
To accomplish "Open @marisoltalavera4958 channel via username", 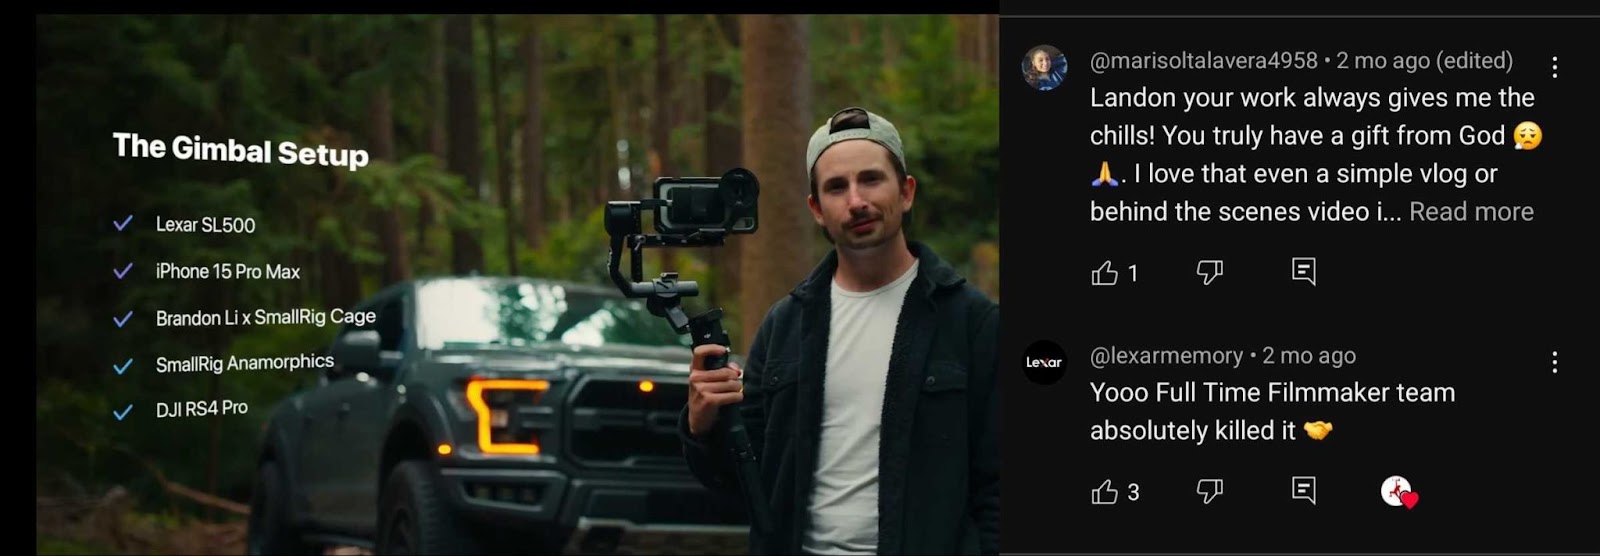I will 1204,61.
